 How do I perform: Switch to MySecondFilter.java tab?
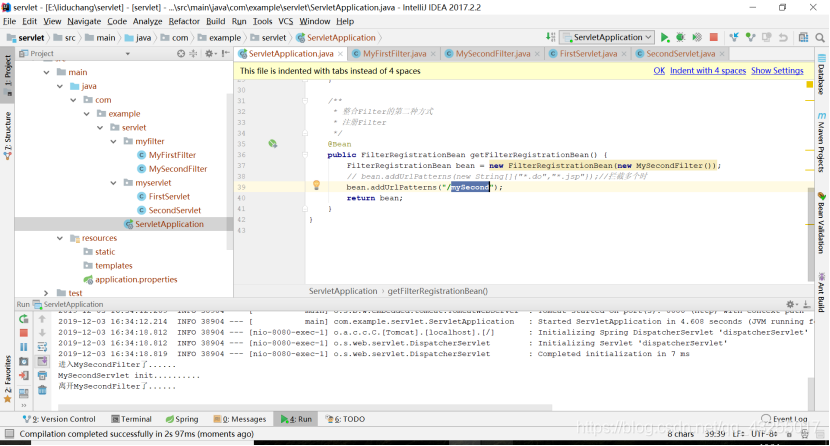[x=493, y=53]
